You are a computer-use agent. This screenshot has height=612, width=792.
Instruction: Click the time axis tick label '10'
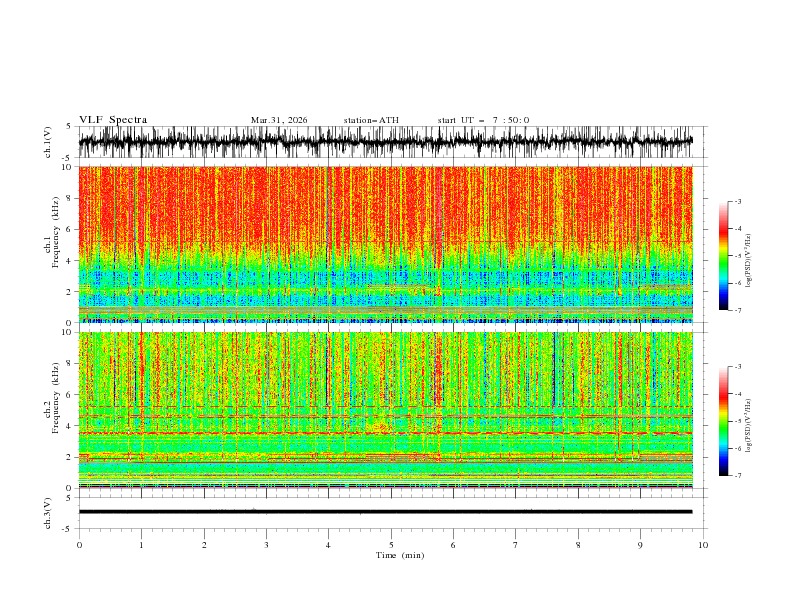coord(703,545)
